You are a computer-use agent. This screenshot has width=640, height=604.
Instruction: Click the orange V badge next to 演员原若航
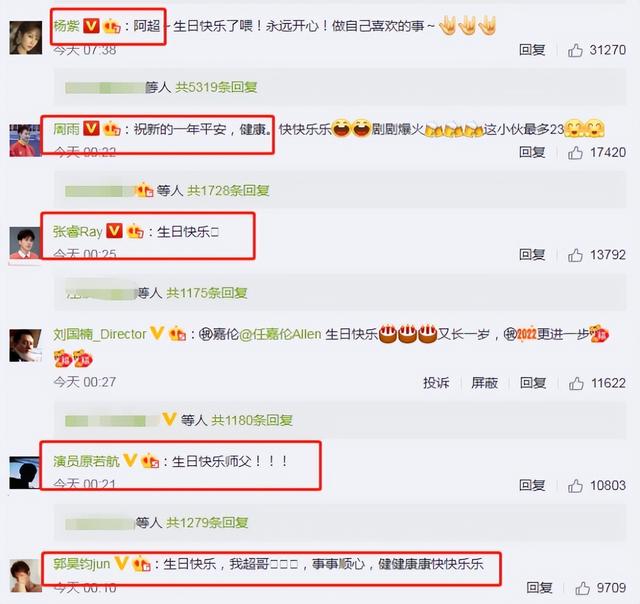(x=130, y=460)
